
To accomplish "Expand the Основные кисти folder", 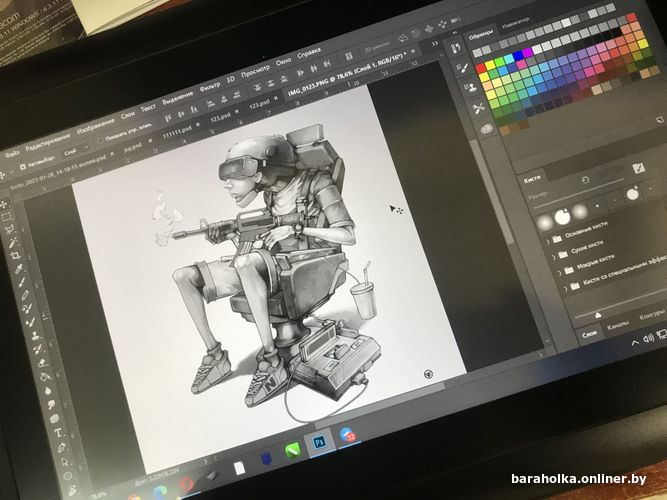I will 548,242.
